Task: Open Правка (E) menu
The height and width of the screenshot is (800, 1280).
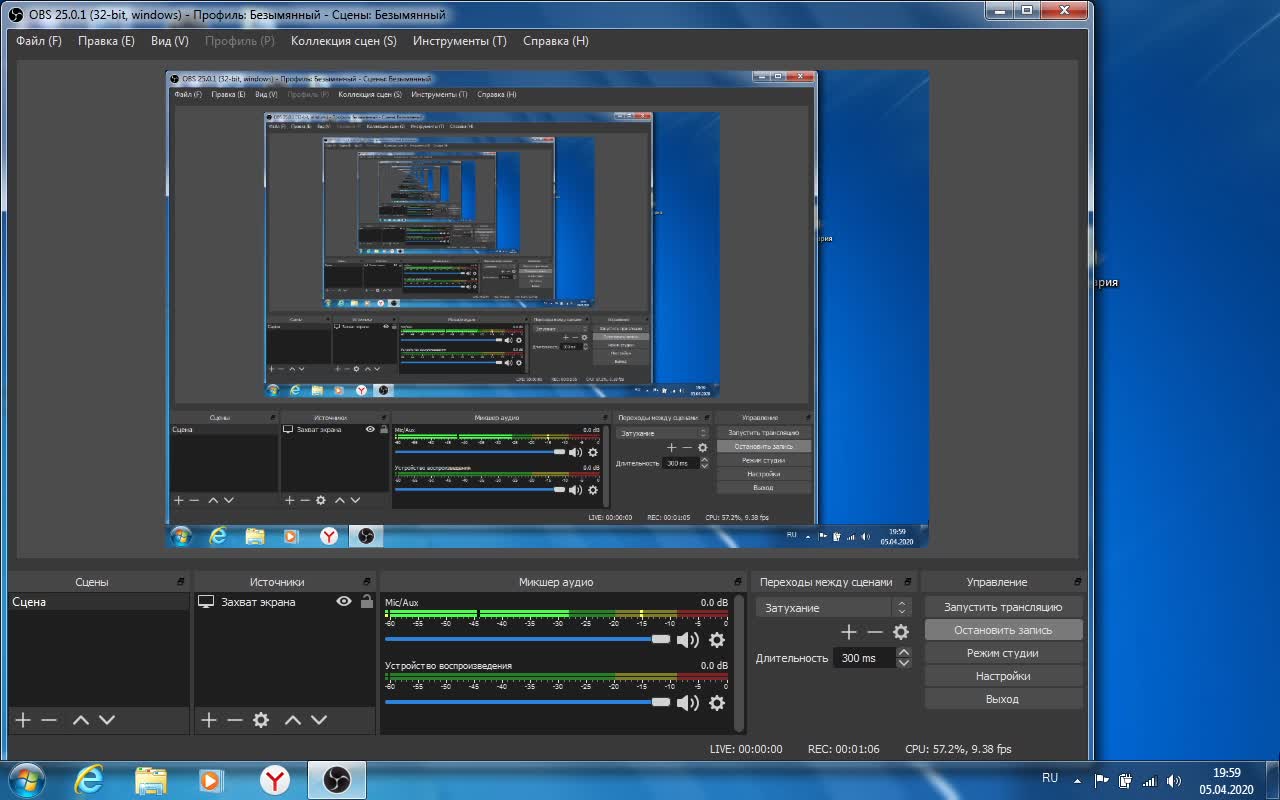Action: coord(106,41)
